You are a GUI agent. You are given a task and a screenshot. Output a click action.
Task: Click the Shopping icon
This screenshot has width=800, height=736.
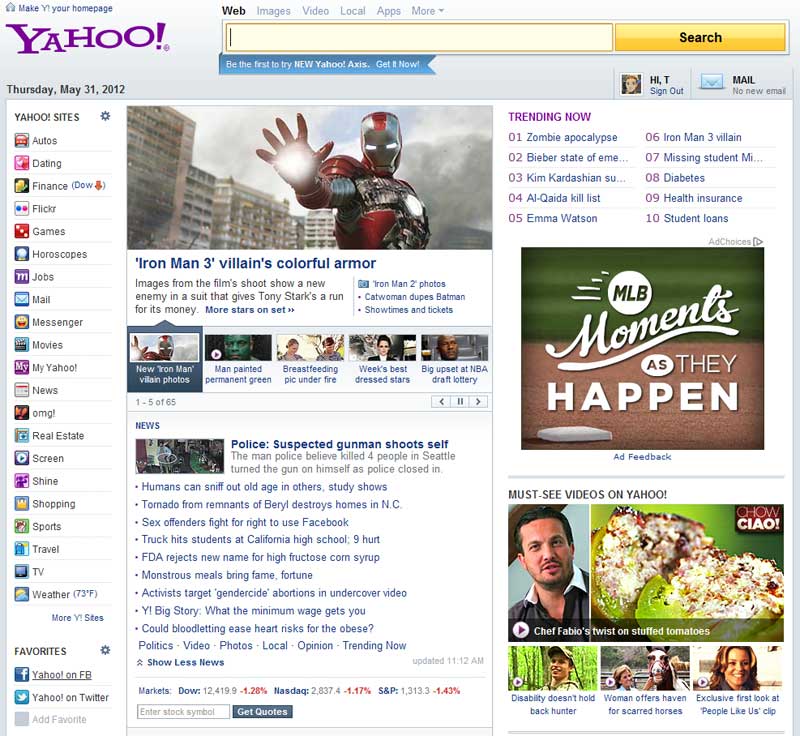coord(21,503)
